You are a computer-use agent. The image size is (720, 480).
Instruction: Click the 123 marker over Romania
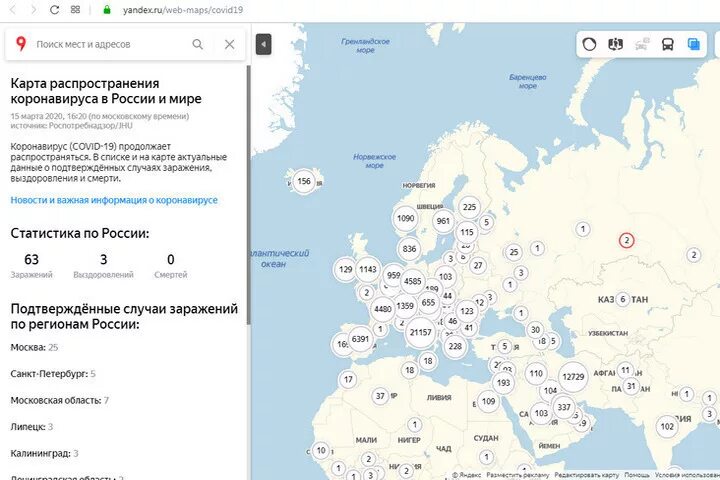coord(467,311)
